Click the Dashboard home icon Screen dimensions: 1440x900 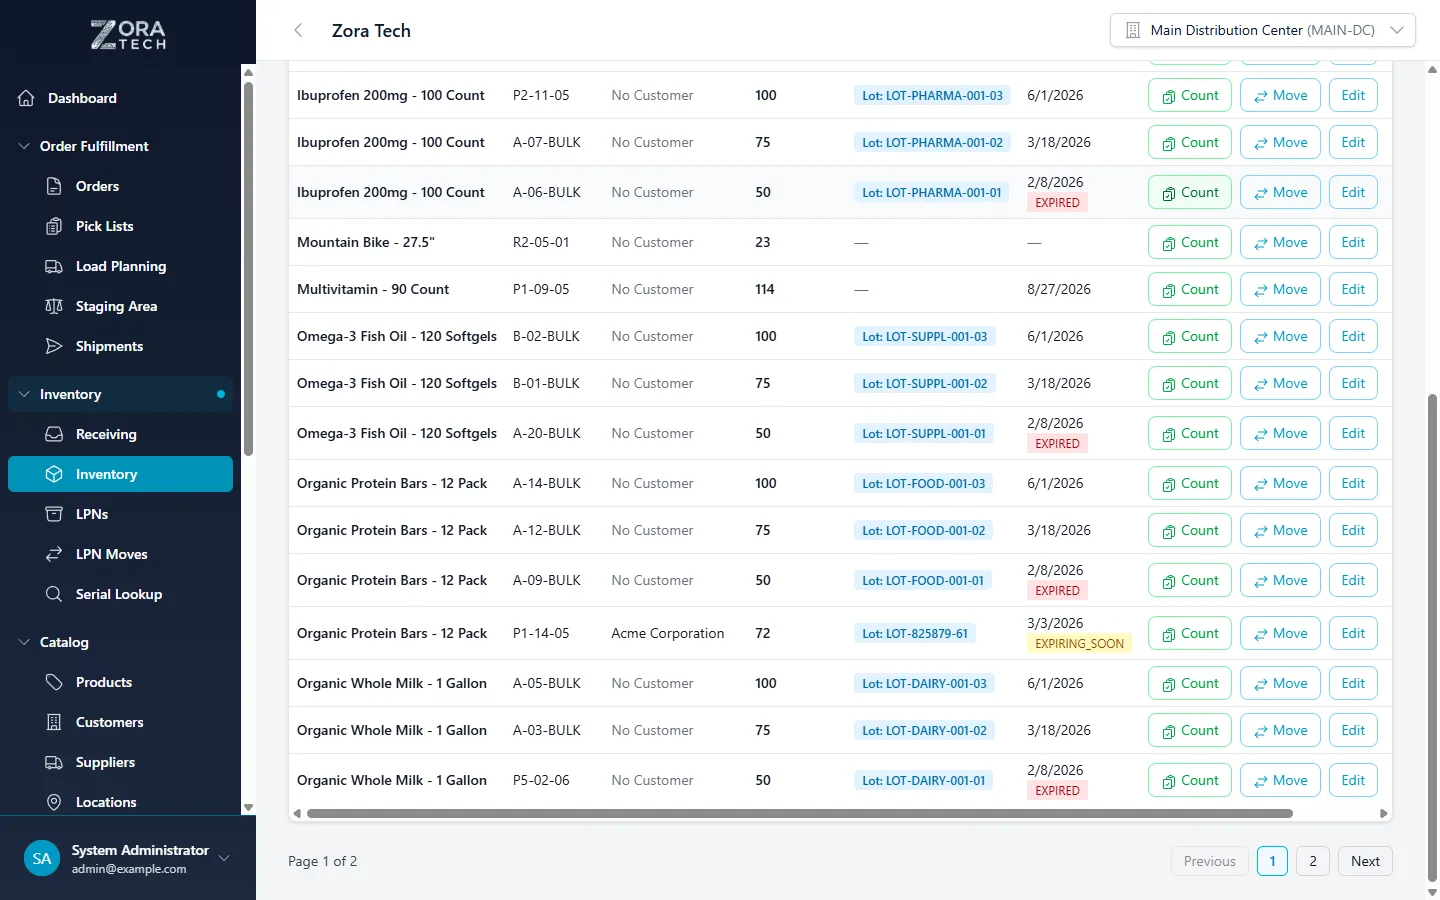click(27, 98)
